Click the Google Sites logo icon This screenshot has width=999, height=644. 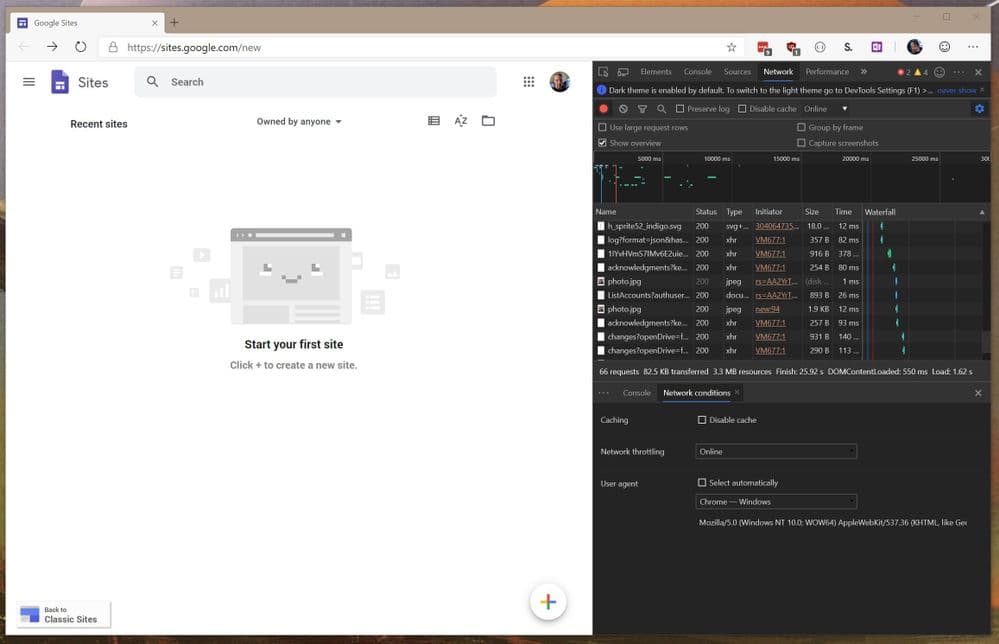click(x=60, y=82)
